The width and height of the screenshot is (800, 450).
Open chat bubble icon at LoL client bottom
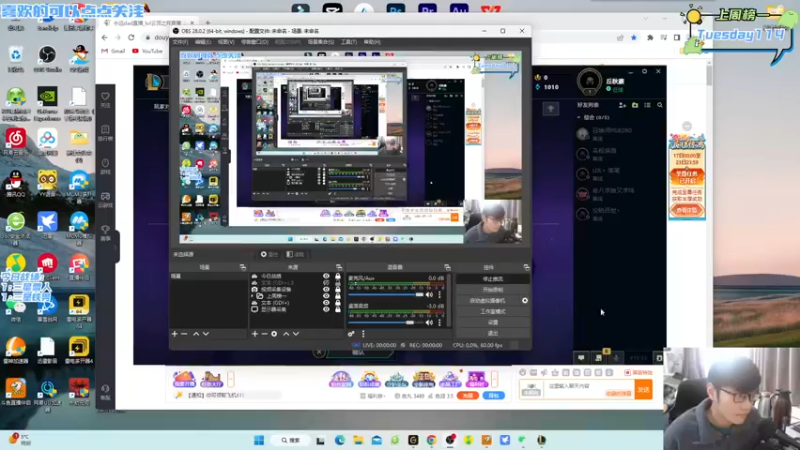581,358
